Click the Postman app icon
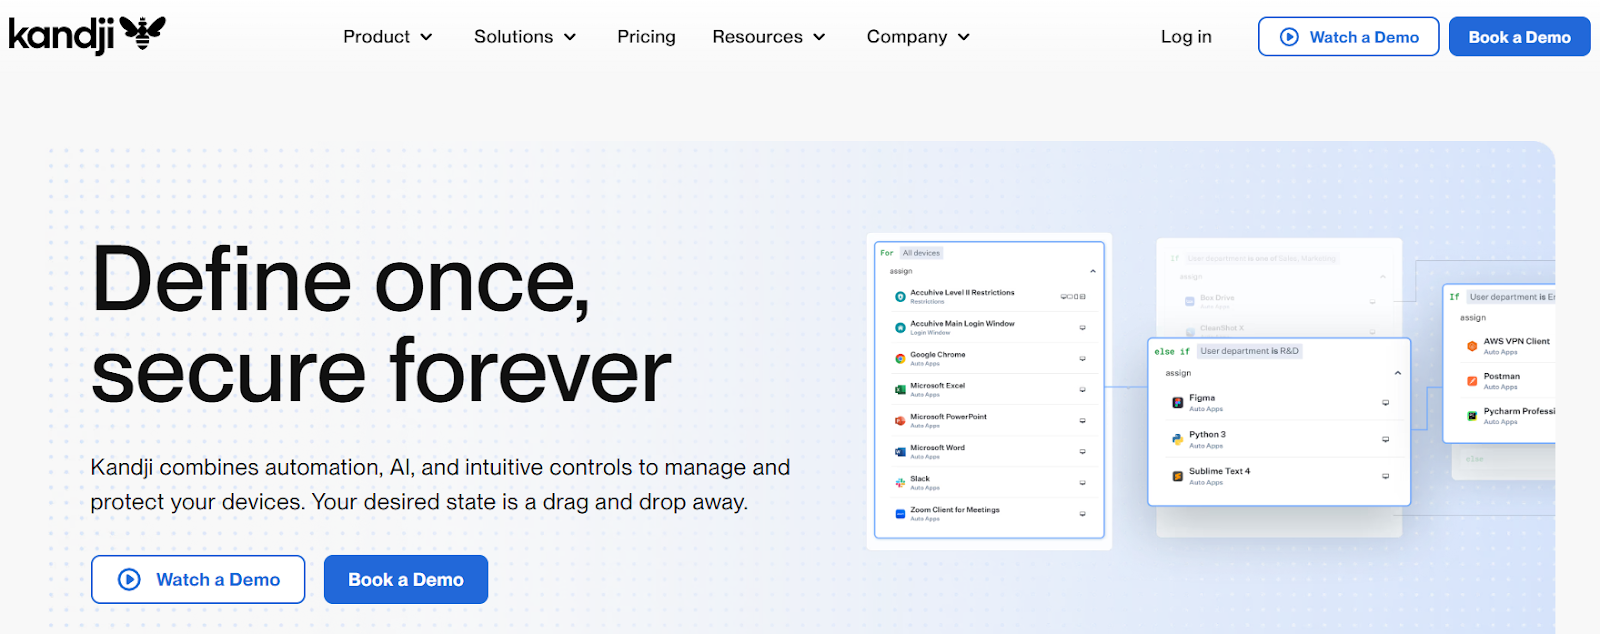The width and height of the screenshot is (1600, 634). (x=1472, y=381)
